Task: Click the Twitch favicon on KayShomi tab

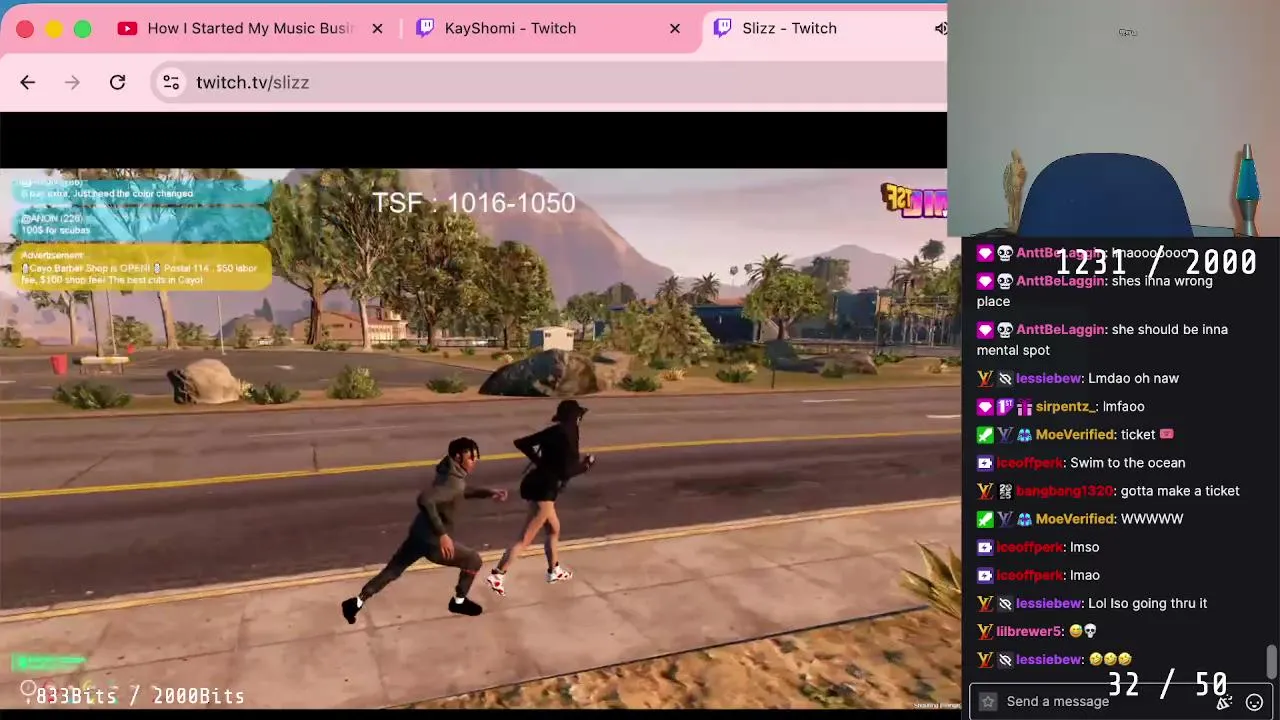Action: [x=425, y=28]
